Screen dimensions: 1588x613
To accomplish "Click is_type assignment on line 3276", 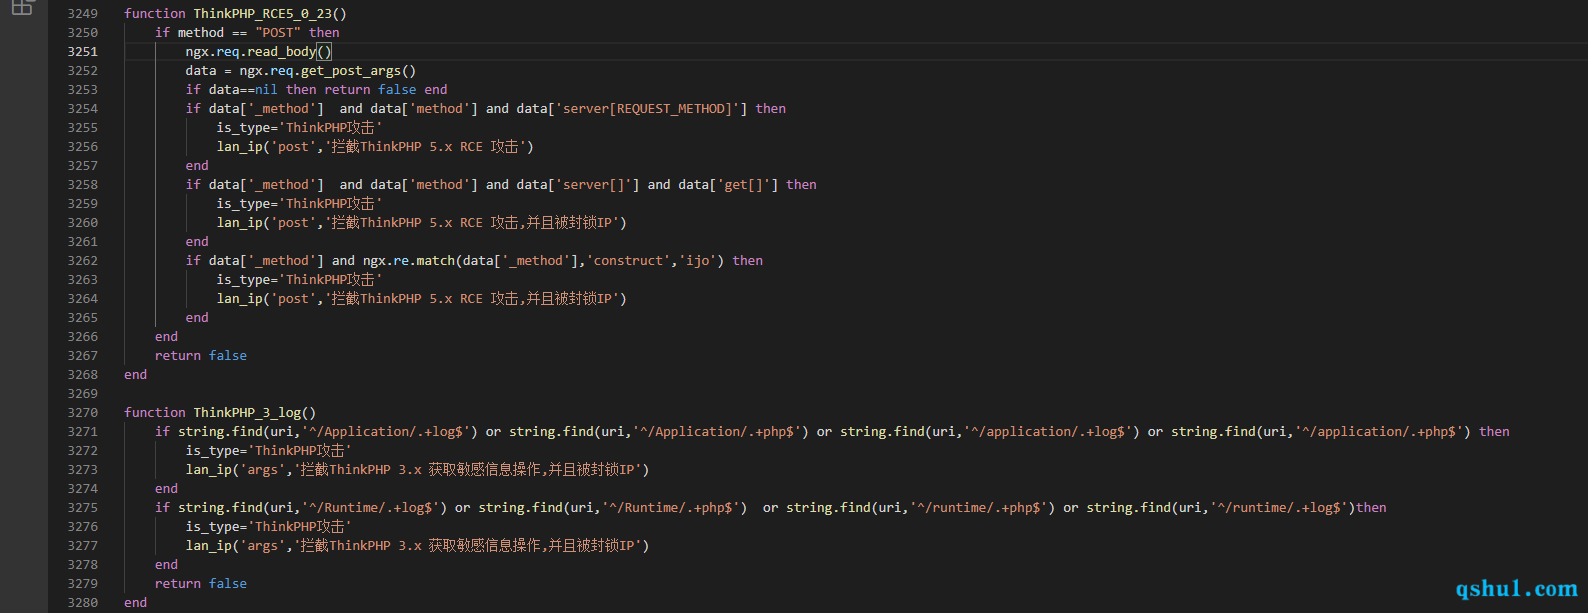I will coord(268,527).
